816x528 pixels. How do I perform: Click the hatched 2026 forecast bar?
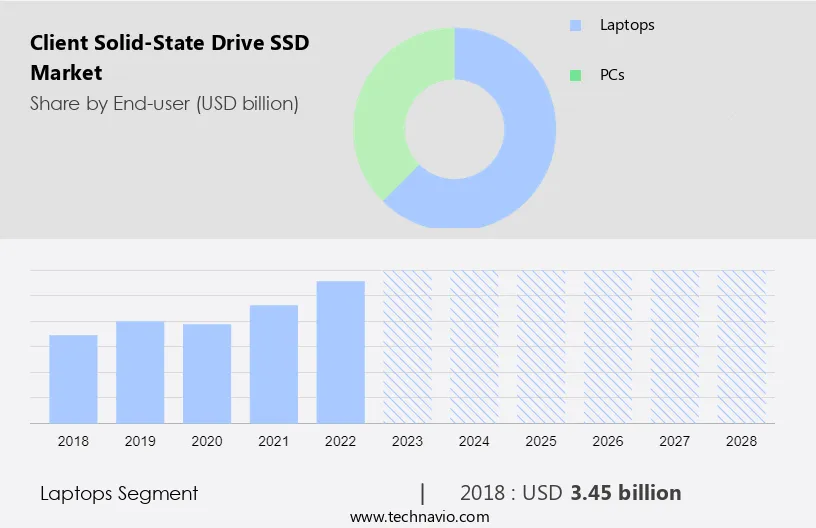[x=608, y=346]
